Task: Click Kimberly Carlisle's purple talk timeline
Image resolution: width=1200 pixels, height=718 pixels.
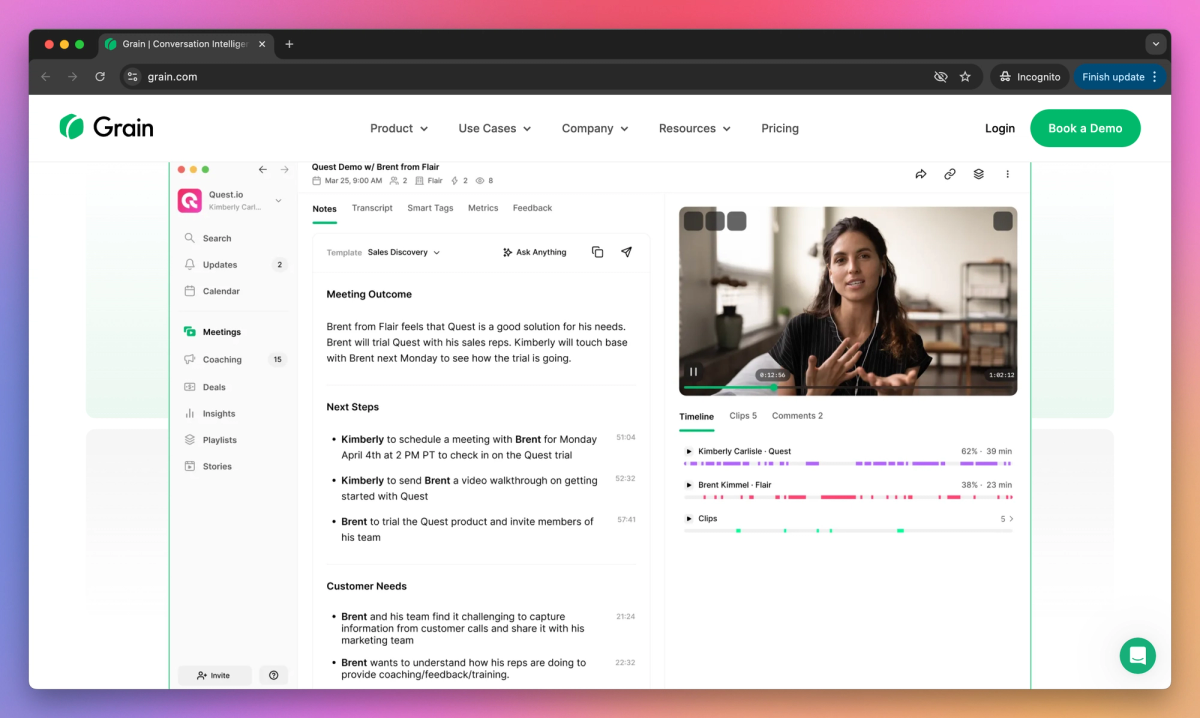Action: coord(848,463)
